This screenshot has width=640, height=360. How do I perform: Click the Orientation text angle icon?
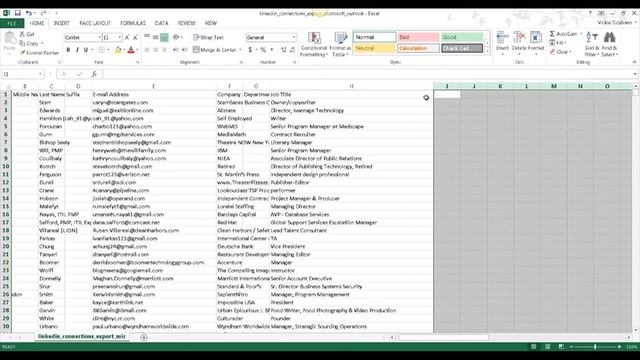[176, 38]
